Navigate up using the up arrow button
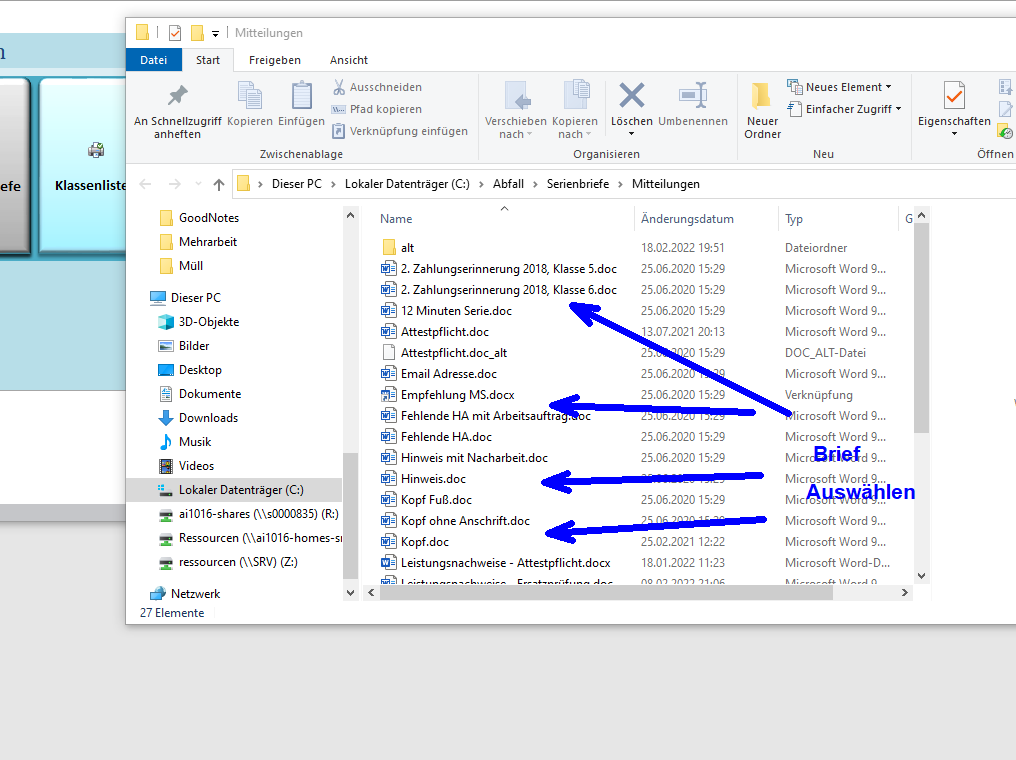1016x760 pixels. click(x=219, y=184)
